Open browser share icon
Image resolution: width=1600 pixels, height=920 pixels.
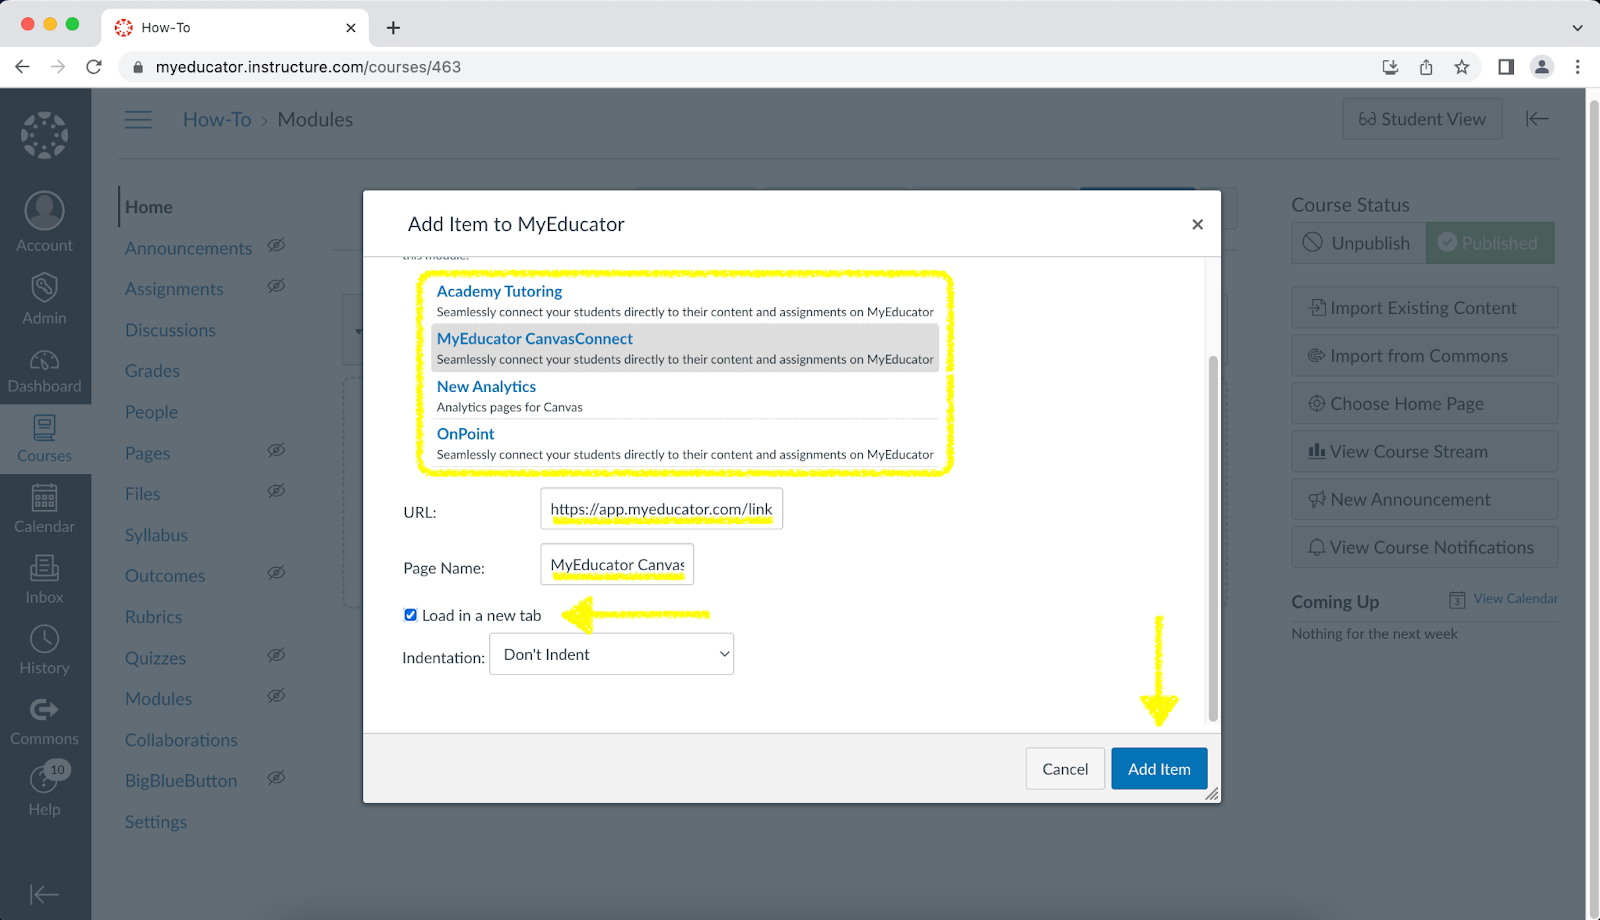click(1426, 67)
